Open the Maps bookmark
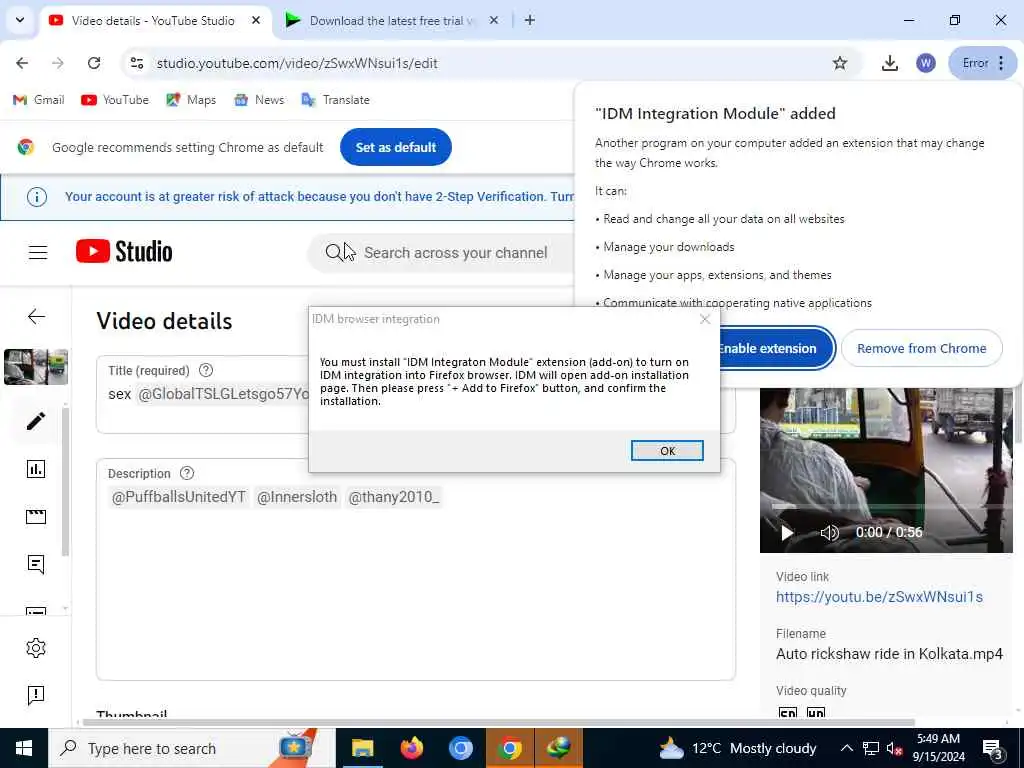This screenshot has height=768, width=1024. (x=191, y=100)
